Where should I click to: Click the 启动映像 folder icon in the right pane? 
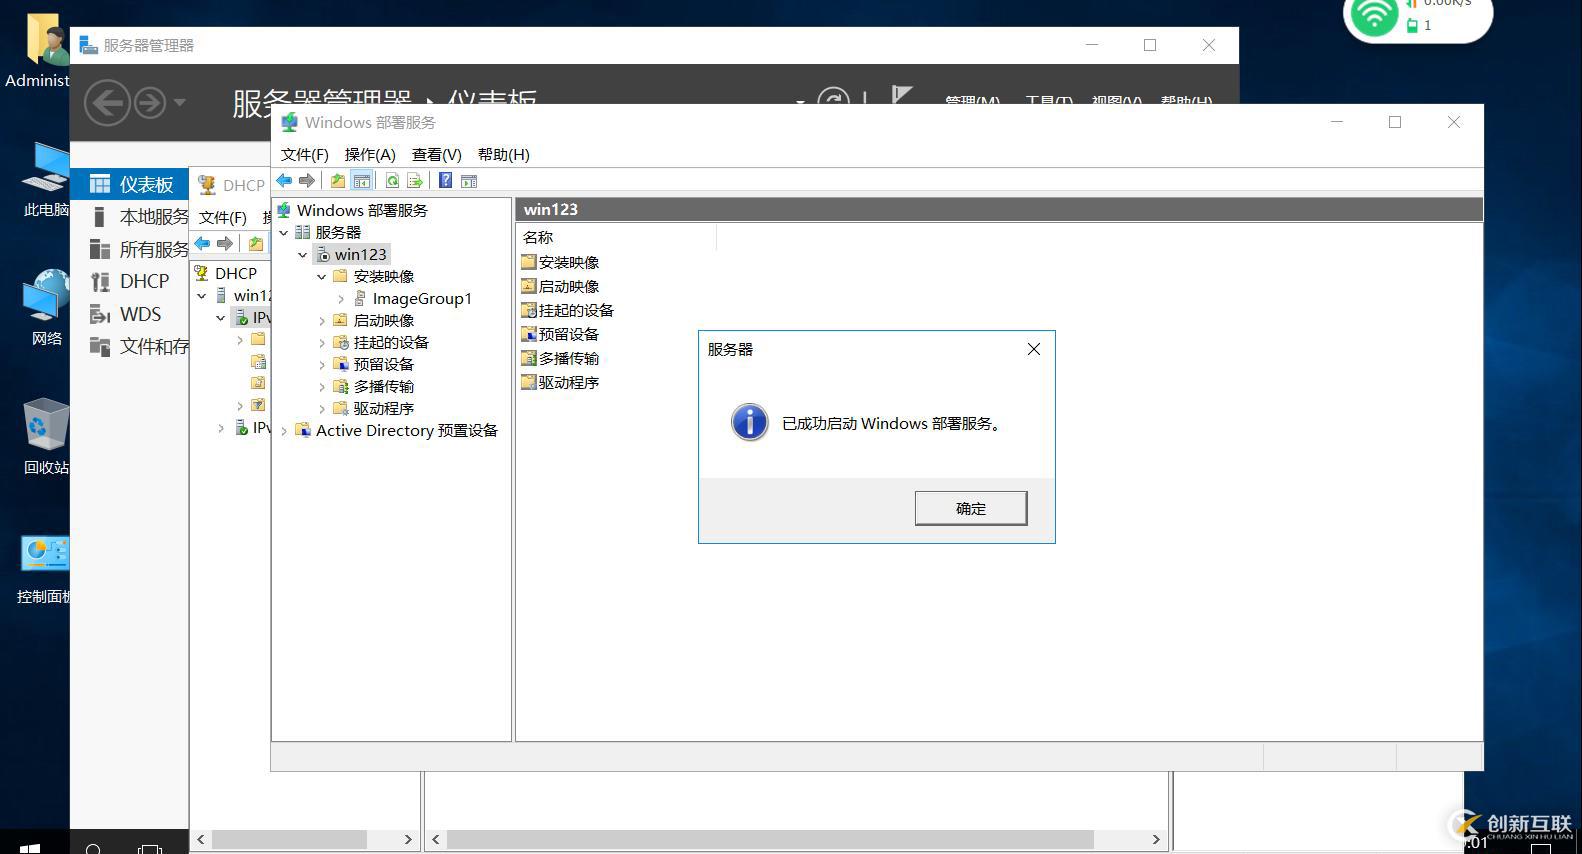coord(529,286)
